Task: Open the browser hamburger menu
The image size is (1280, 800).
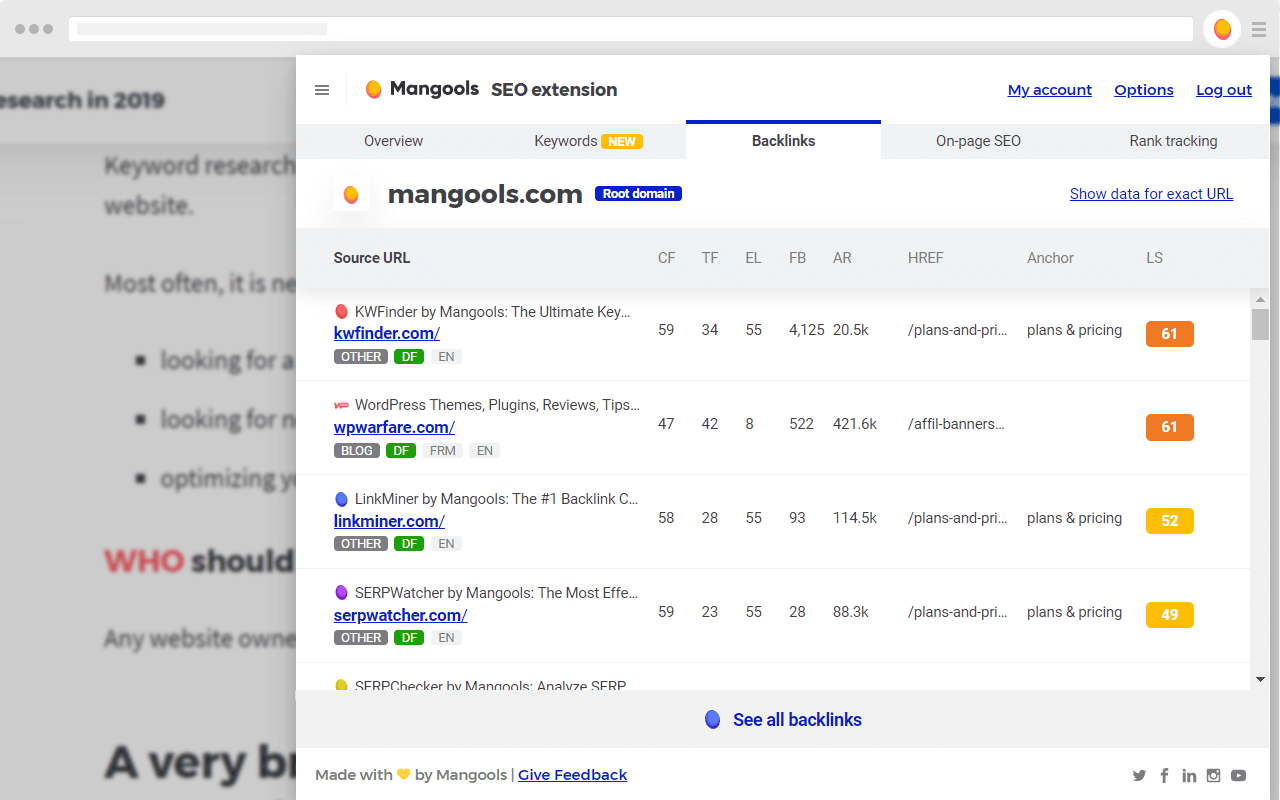Action: coord(1259,29)
